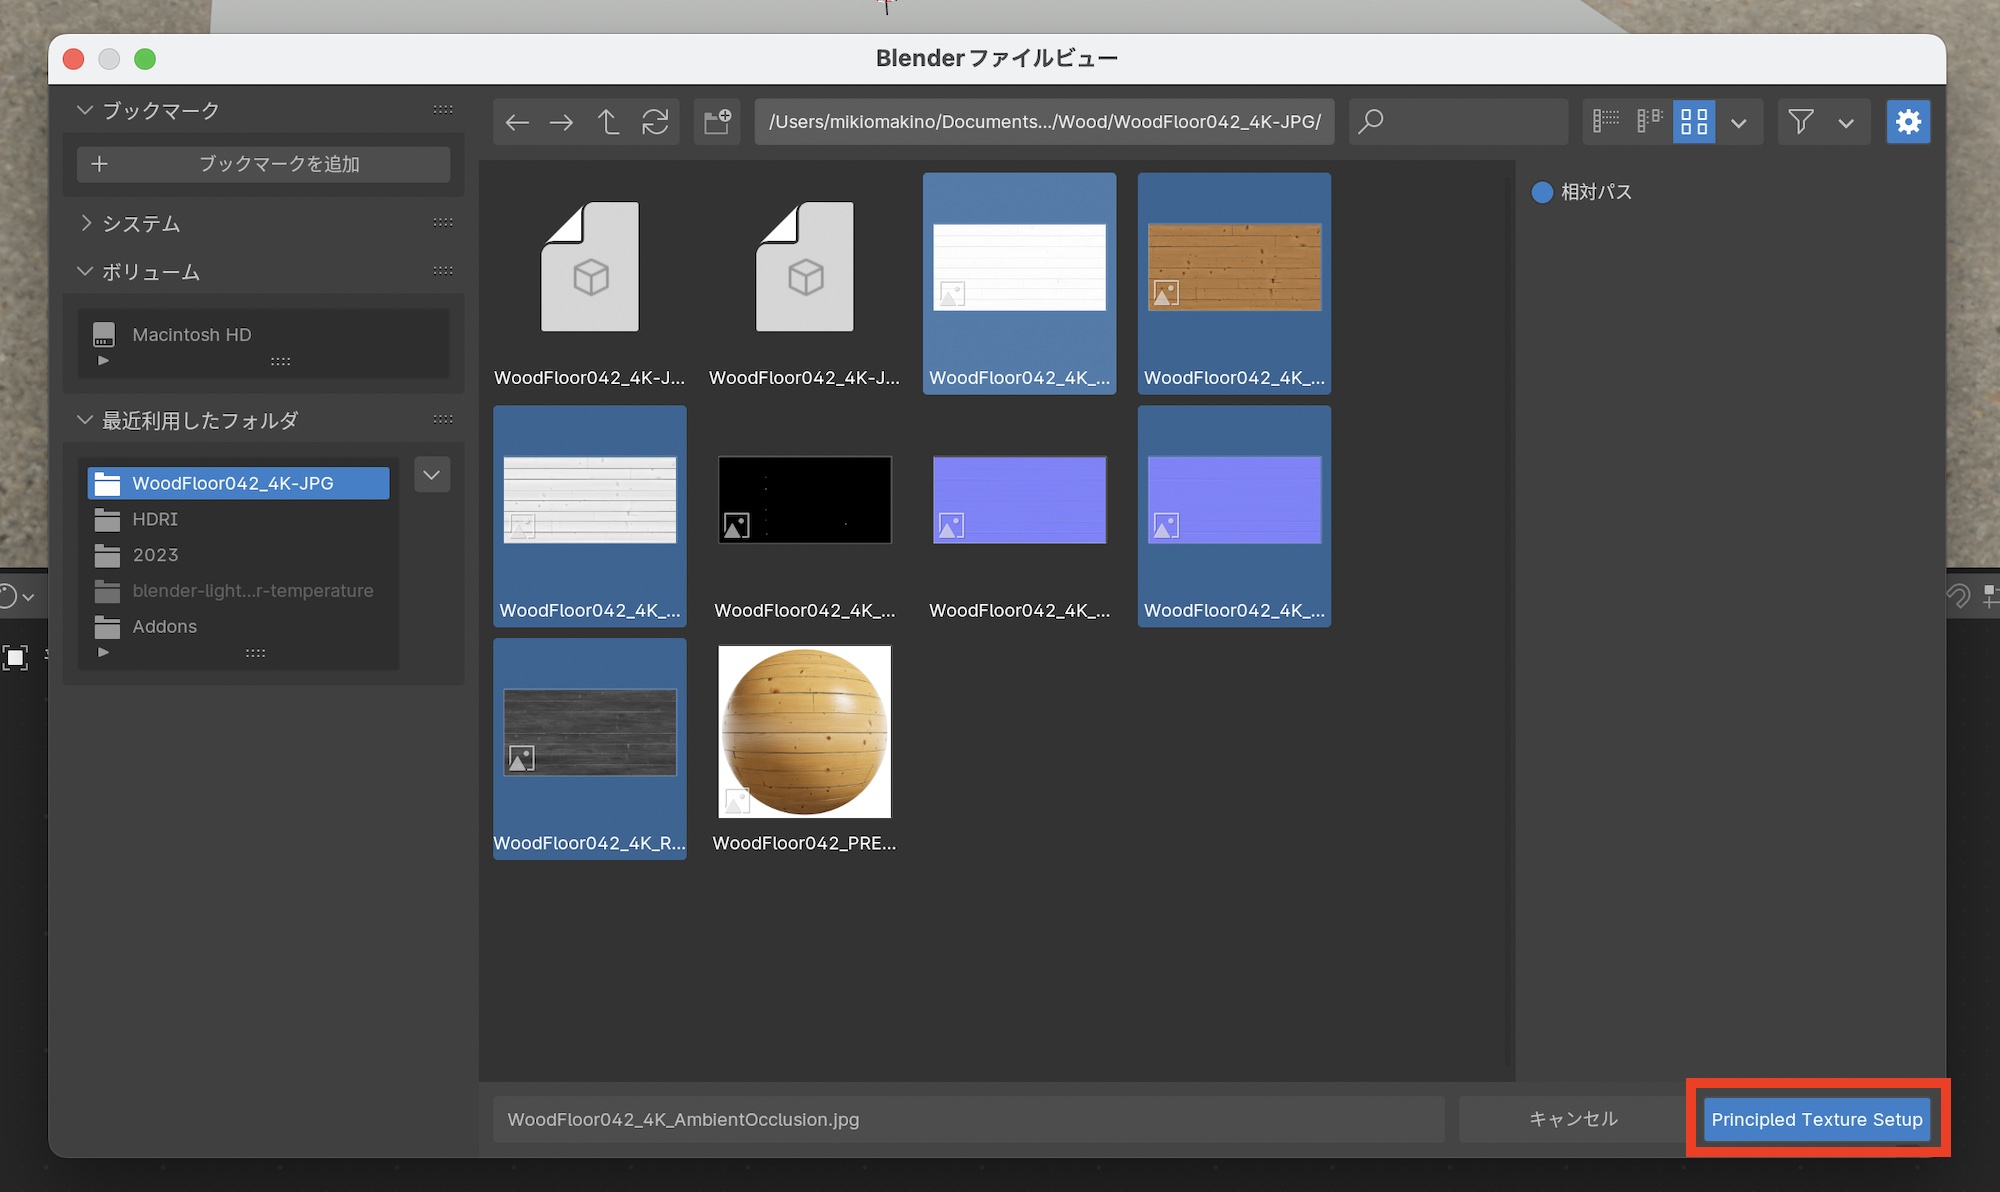
Task: Expand the システム panel section
Action: [140, 223]
